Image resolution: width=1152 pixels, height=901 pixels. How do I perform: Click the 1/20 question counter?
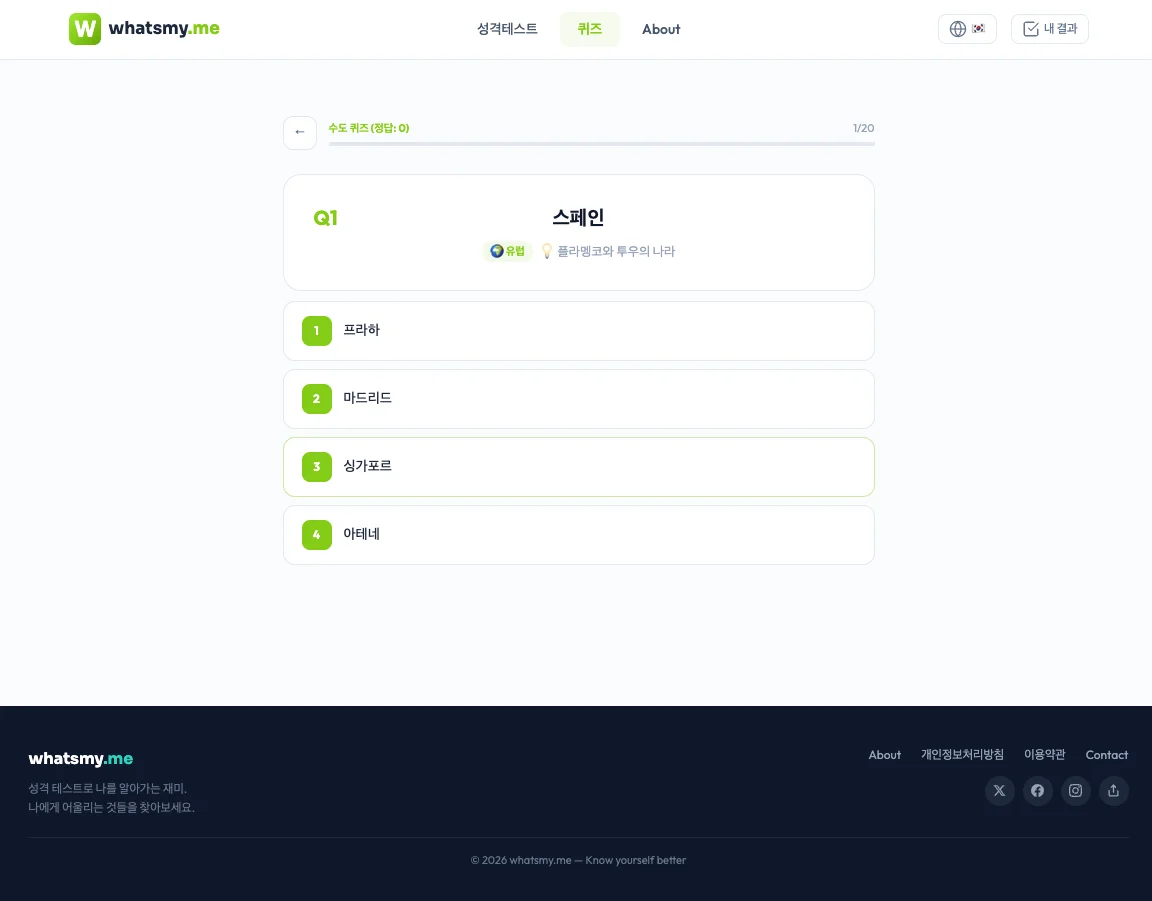(x=863, y=128)
